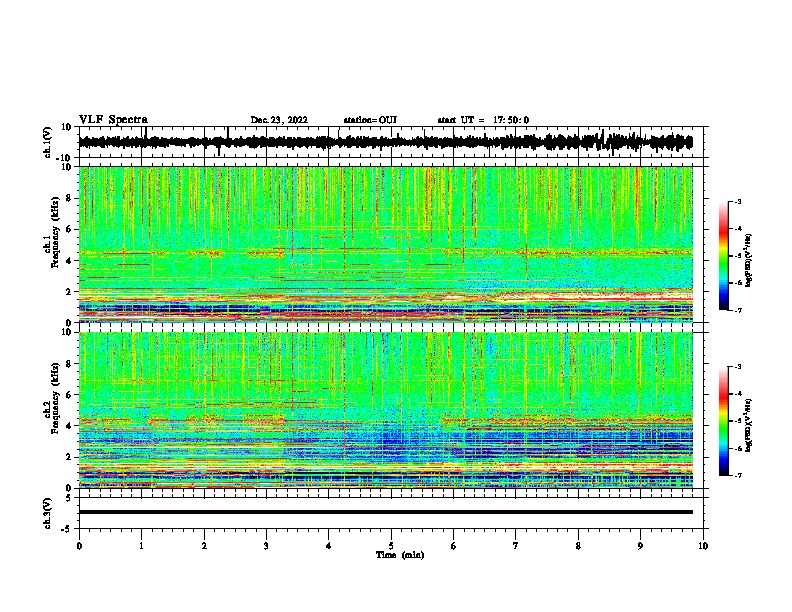
Task: Click the "3" minute tick label
Action: [266, 546]
